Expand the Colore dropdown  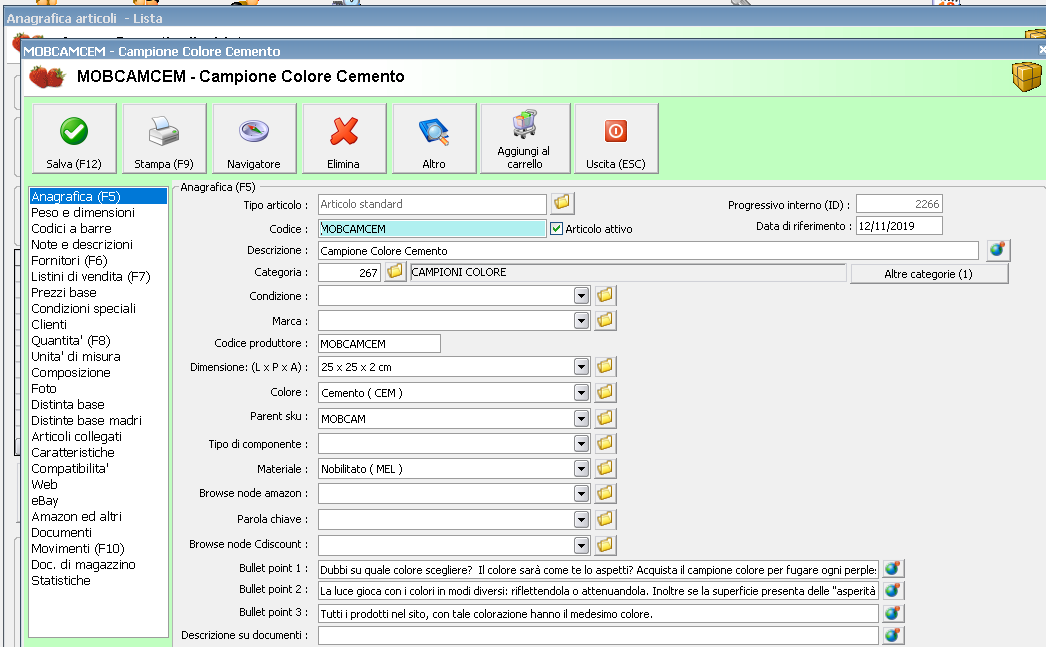click(581, 393)
